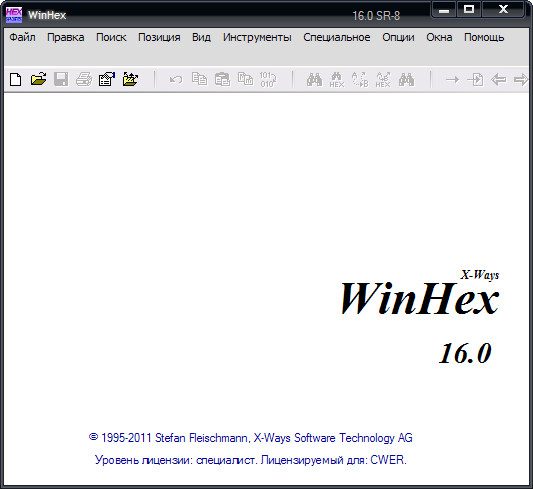Click the Copy Block icon
This screenshot has height=489, width=533.
199,80
